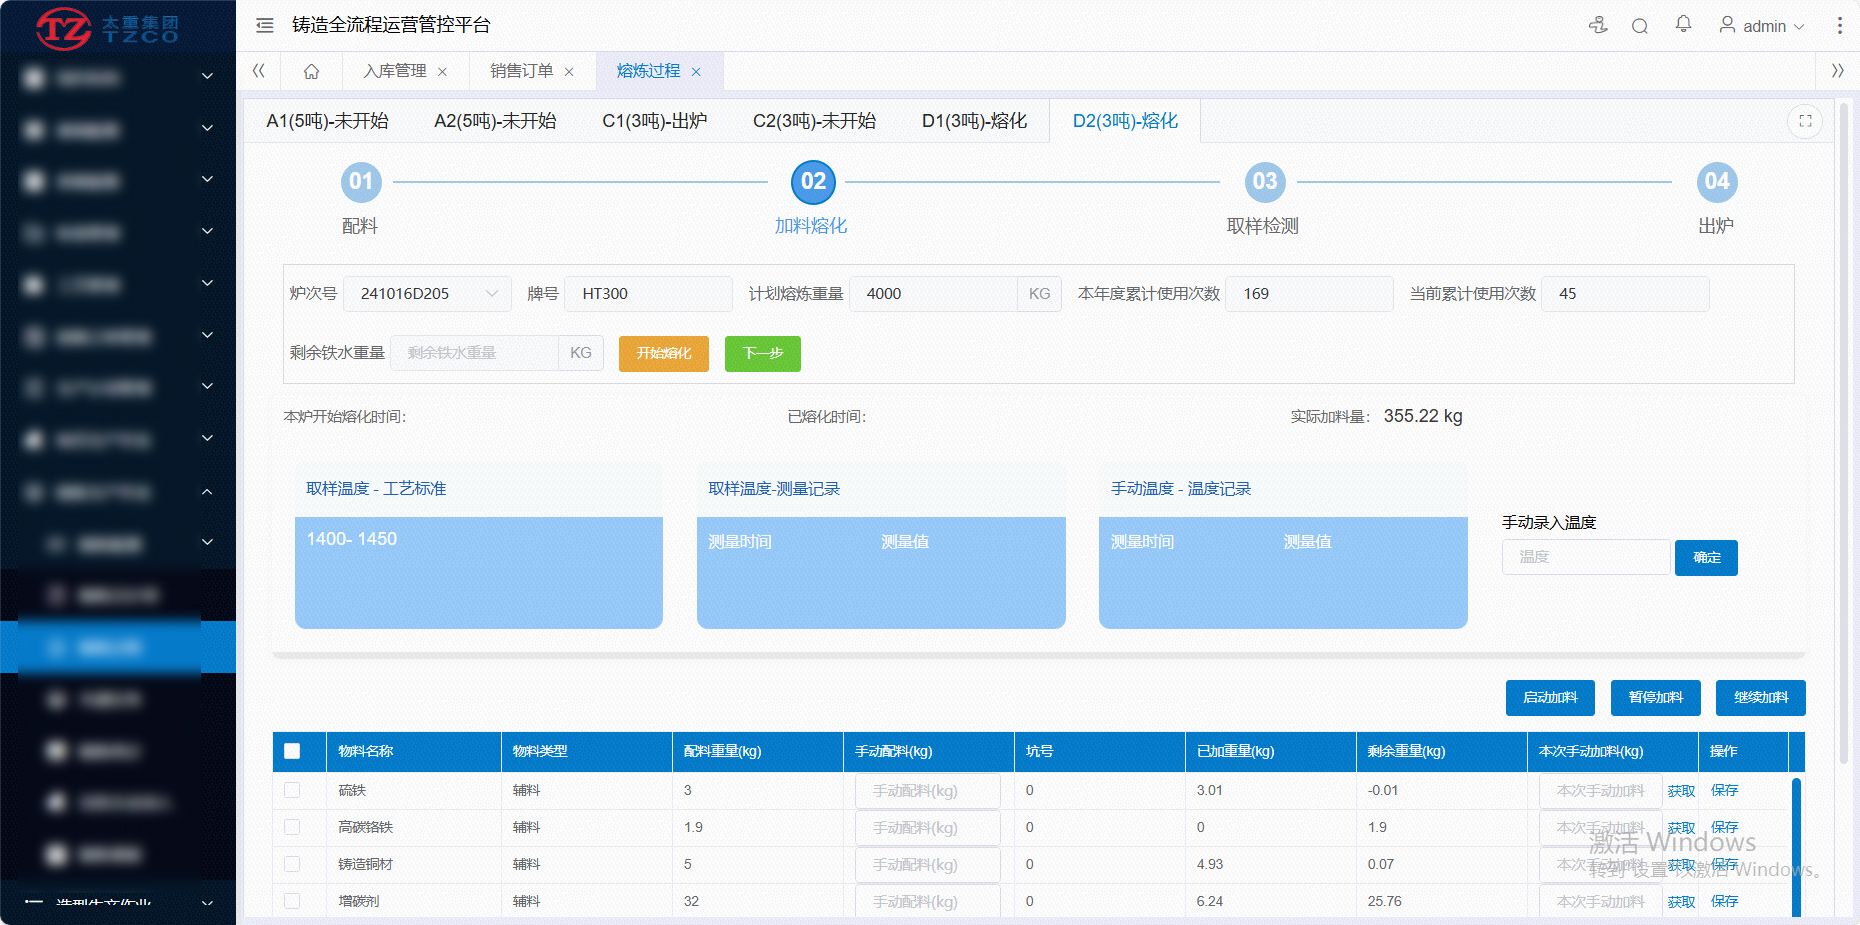
Task: Select the 铸造铜材 row checkbox
Action: click(x=292, y=864)
